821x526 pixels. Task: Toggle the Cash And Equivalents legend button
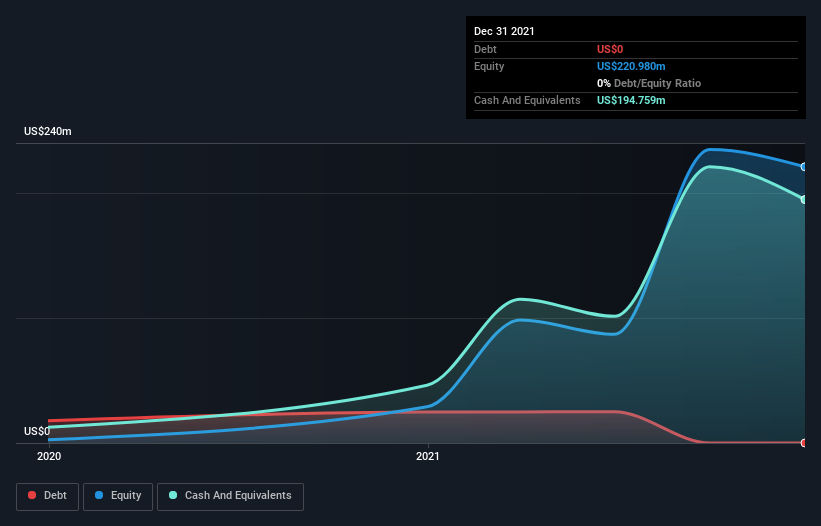[230, 496]
